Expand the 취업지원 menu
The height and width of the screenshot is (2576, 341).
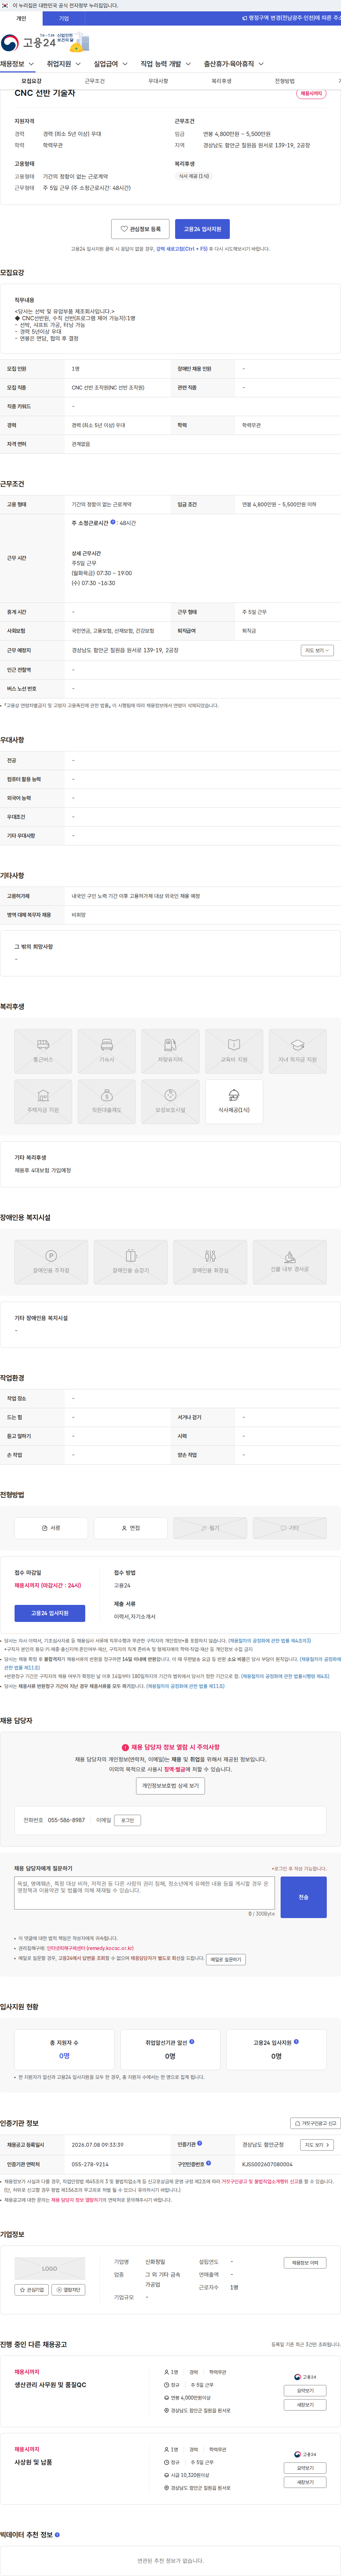[64, 64]
